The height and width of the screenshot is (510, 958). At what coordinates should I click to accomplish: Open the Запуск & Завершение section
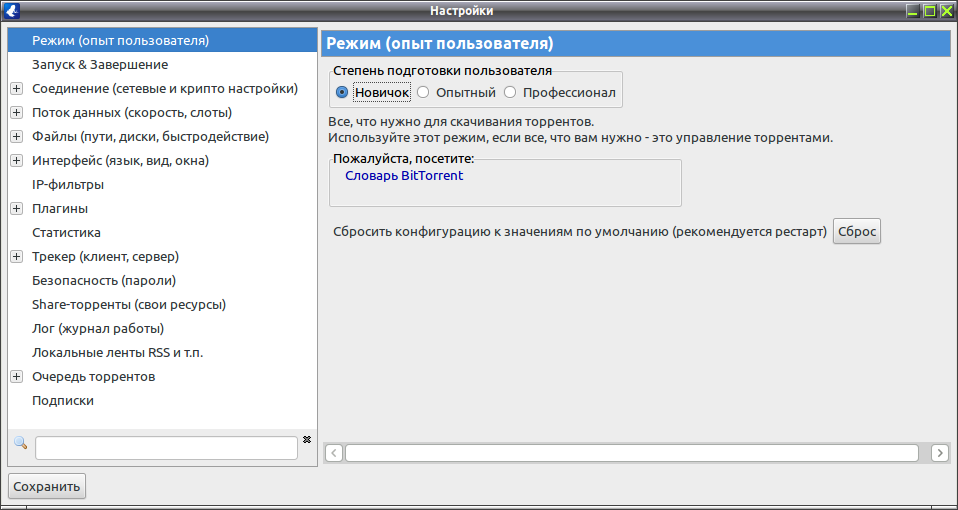pyautogui.click(x=100, y=65)
